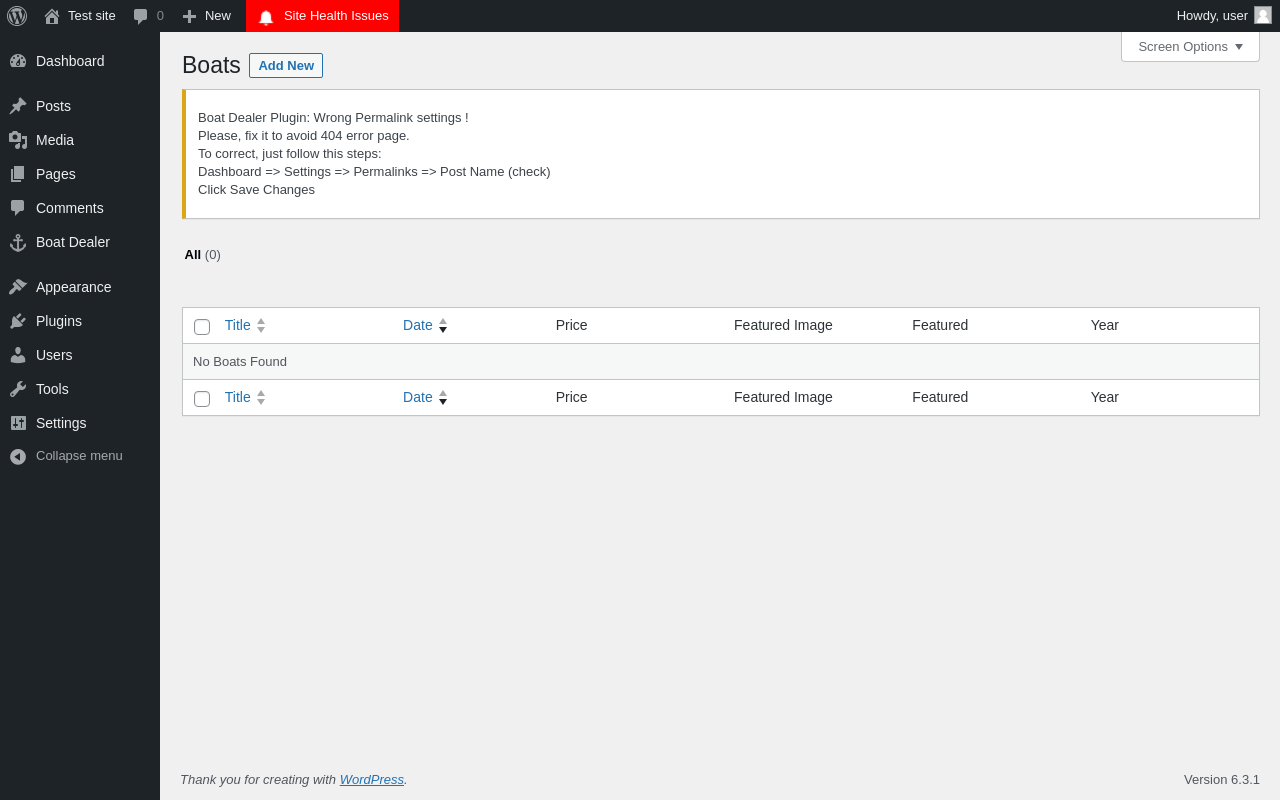Click the Collapse menu arrow icon
This screenshot has height=800, width=1280.
tap(18, 456)
